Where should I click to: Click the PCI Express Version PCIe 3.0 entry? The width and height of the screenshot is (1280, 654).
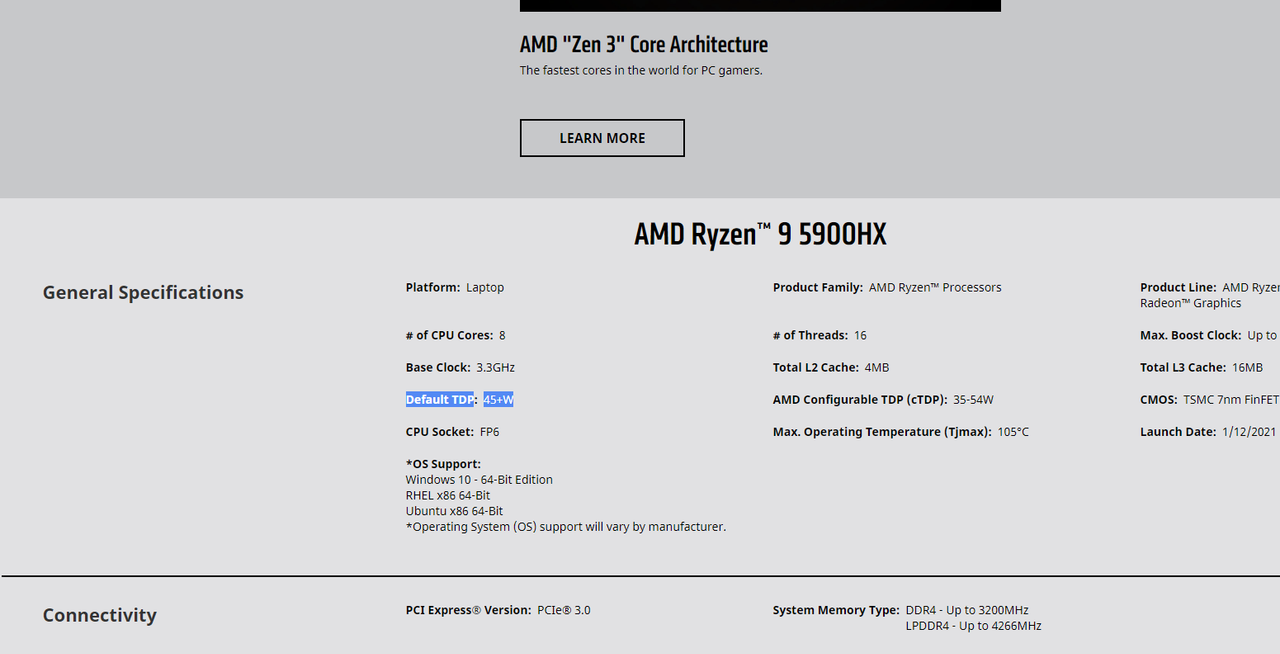(x=498, y=610)
